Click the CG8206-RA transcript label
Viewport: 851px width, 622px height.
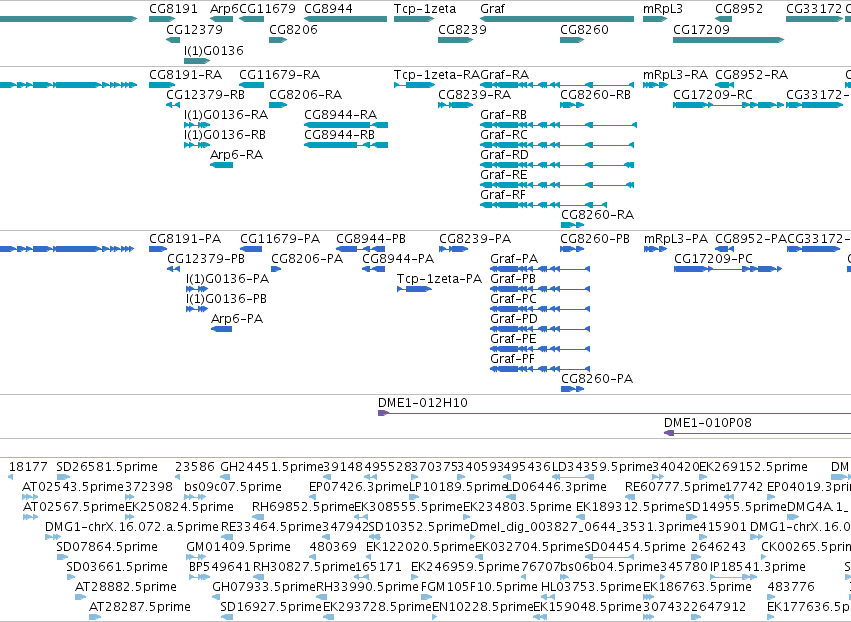click(306, 94)
